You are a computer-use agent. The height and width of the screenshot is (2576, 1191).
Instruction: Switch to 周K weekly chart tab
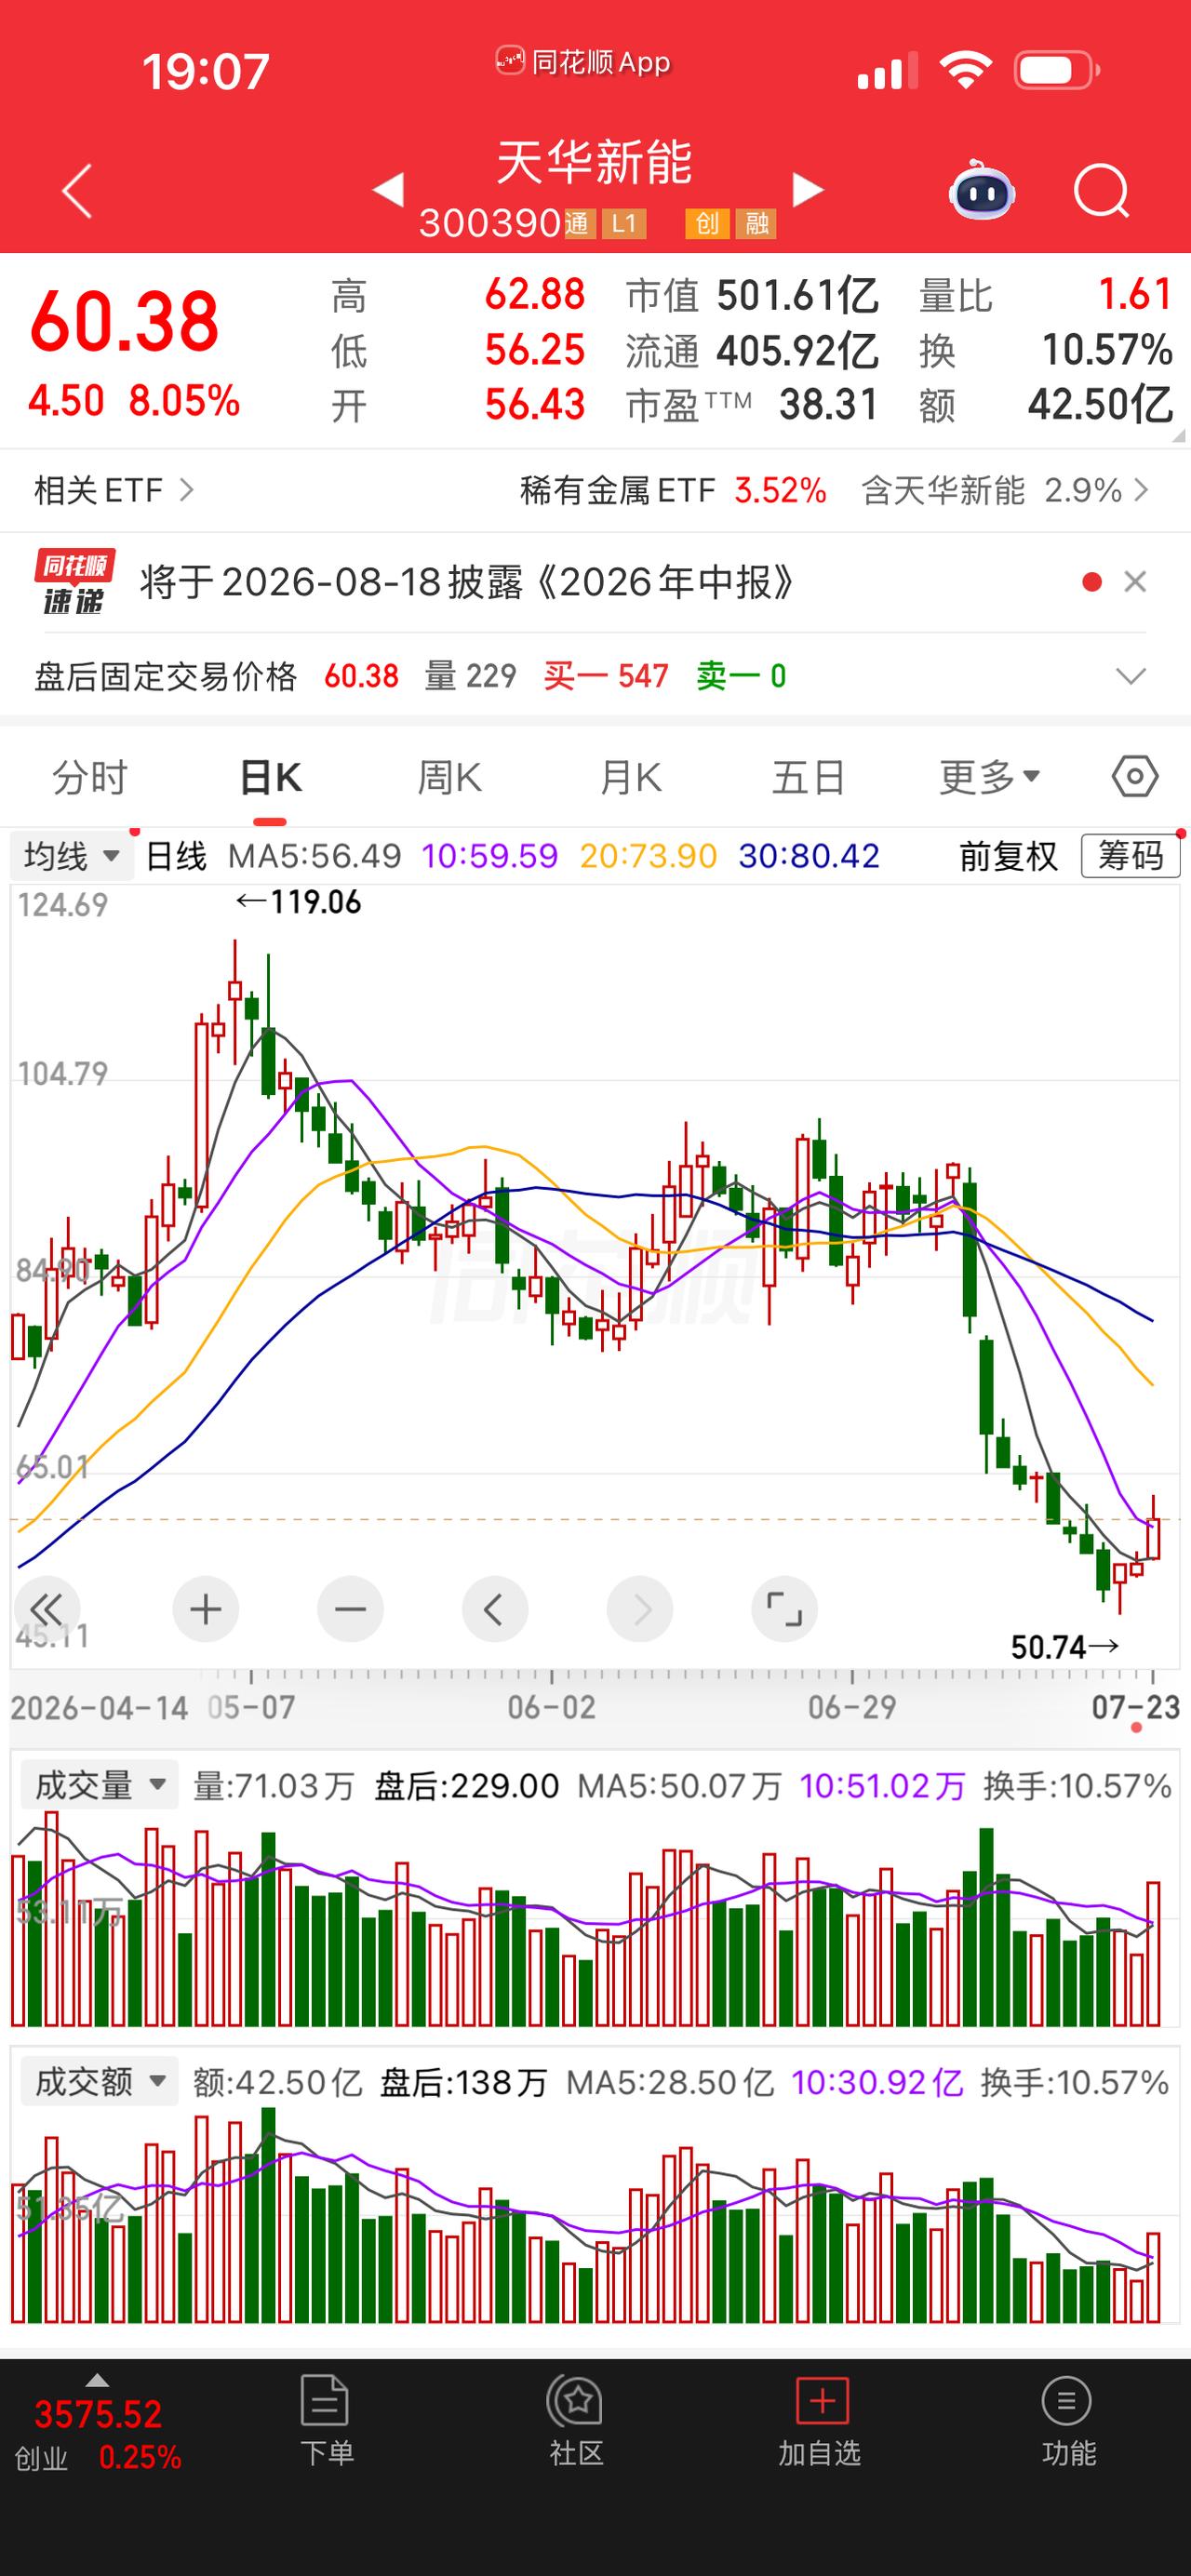pyautogui.click(x=450, y=777)
